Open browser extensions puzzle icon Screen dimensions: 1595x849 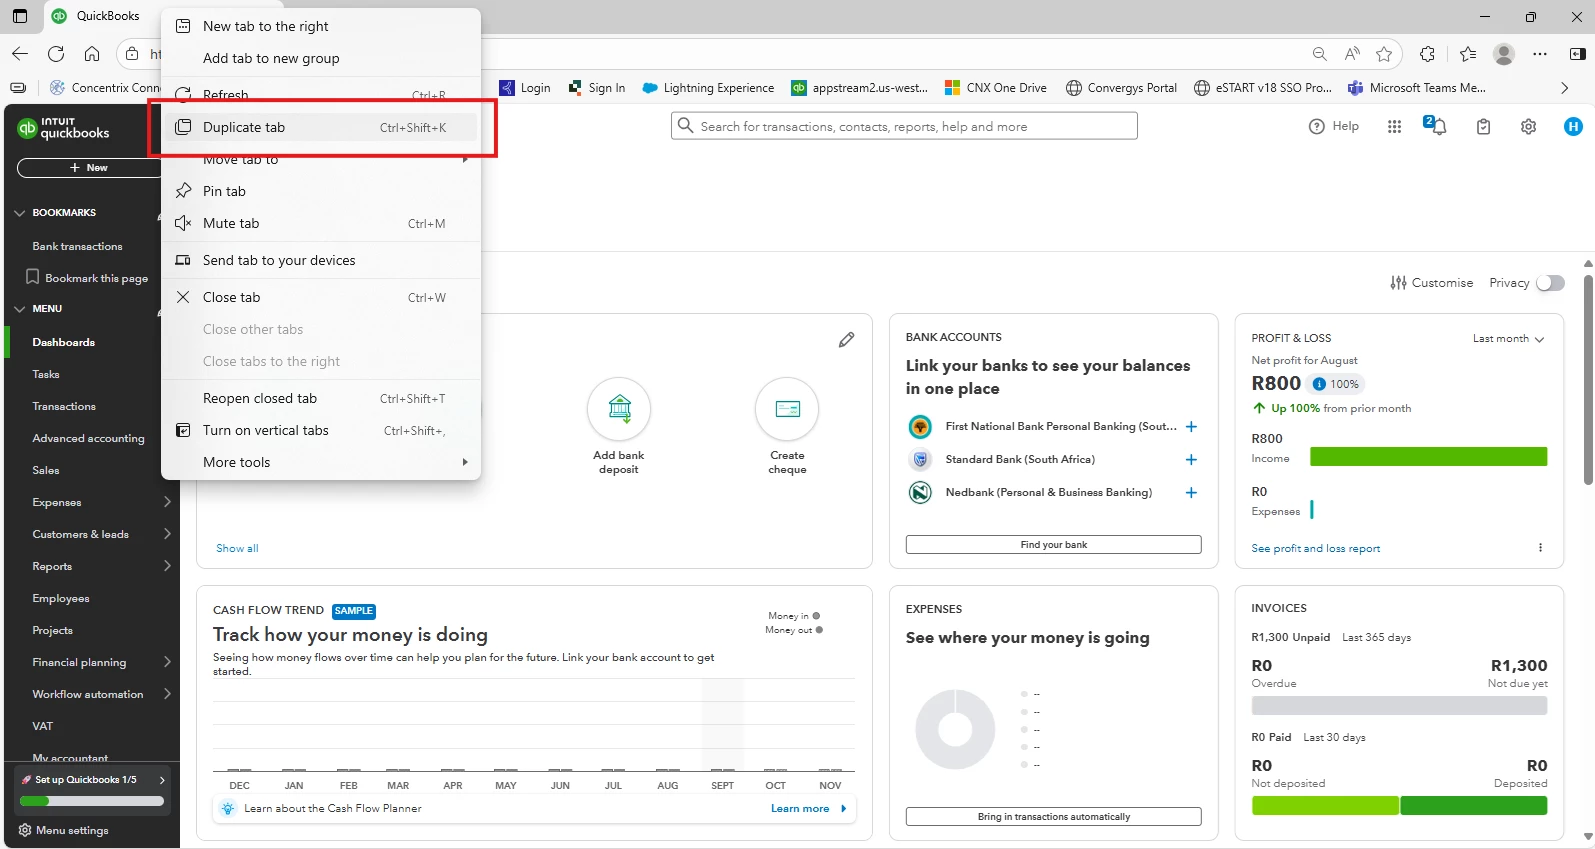(1427, 54)
